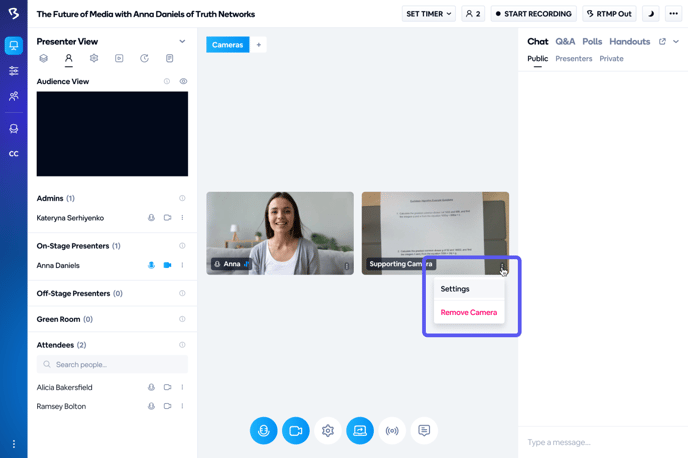688x458 pixels.
Task: Open options menu for Kateryna Serhiyenko
Action: click(x=183, y=218)
